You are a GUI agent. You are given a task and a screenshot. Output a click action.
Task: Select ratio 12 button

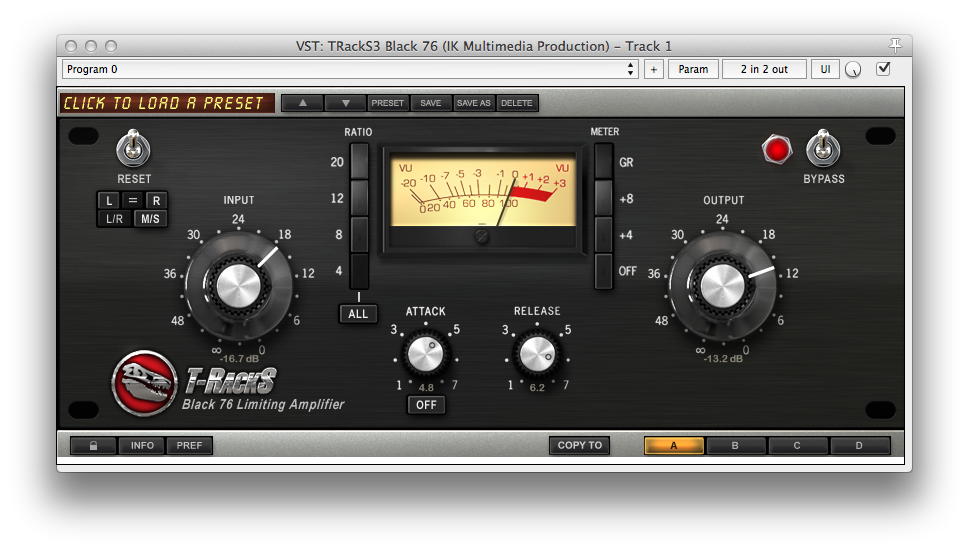pos(359,198)
